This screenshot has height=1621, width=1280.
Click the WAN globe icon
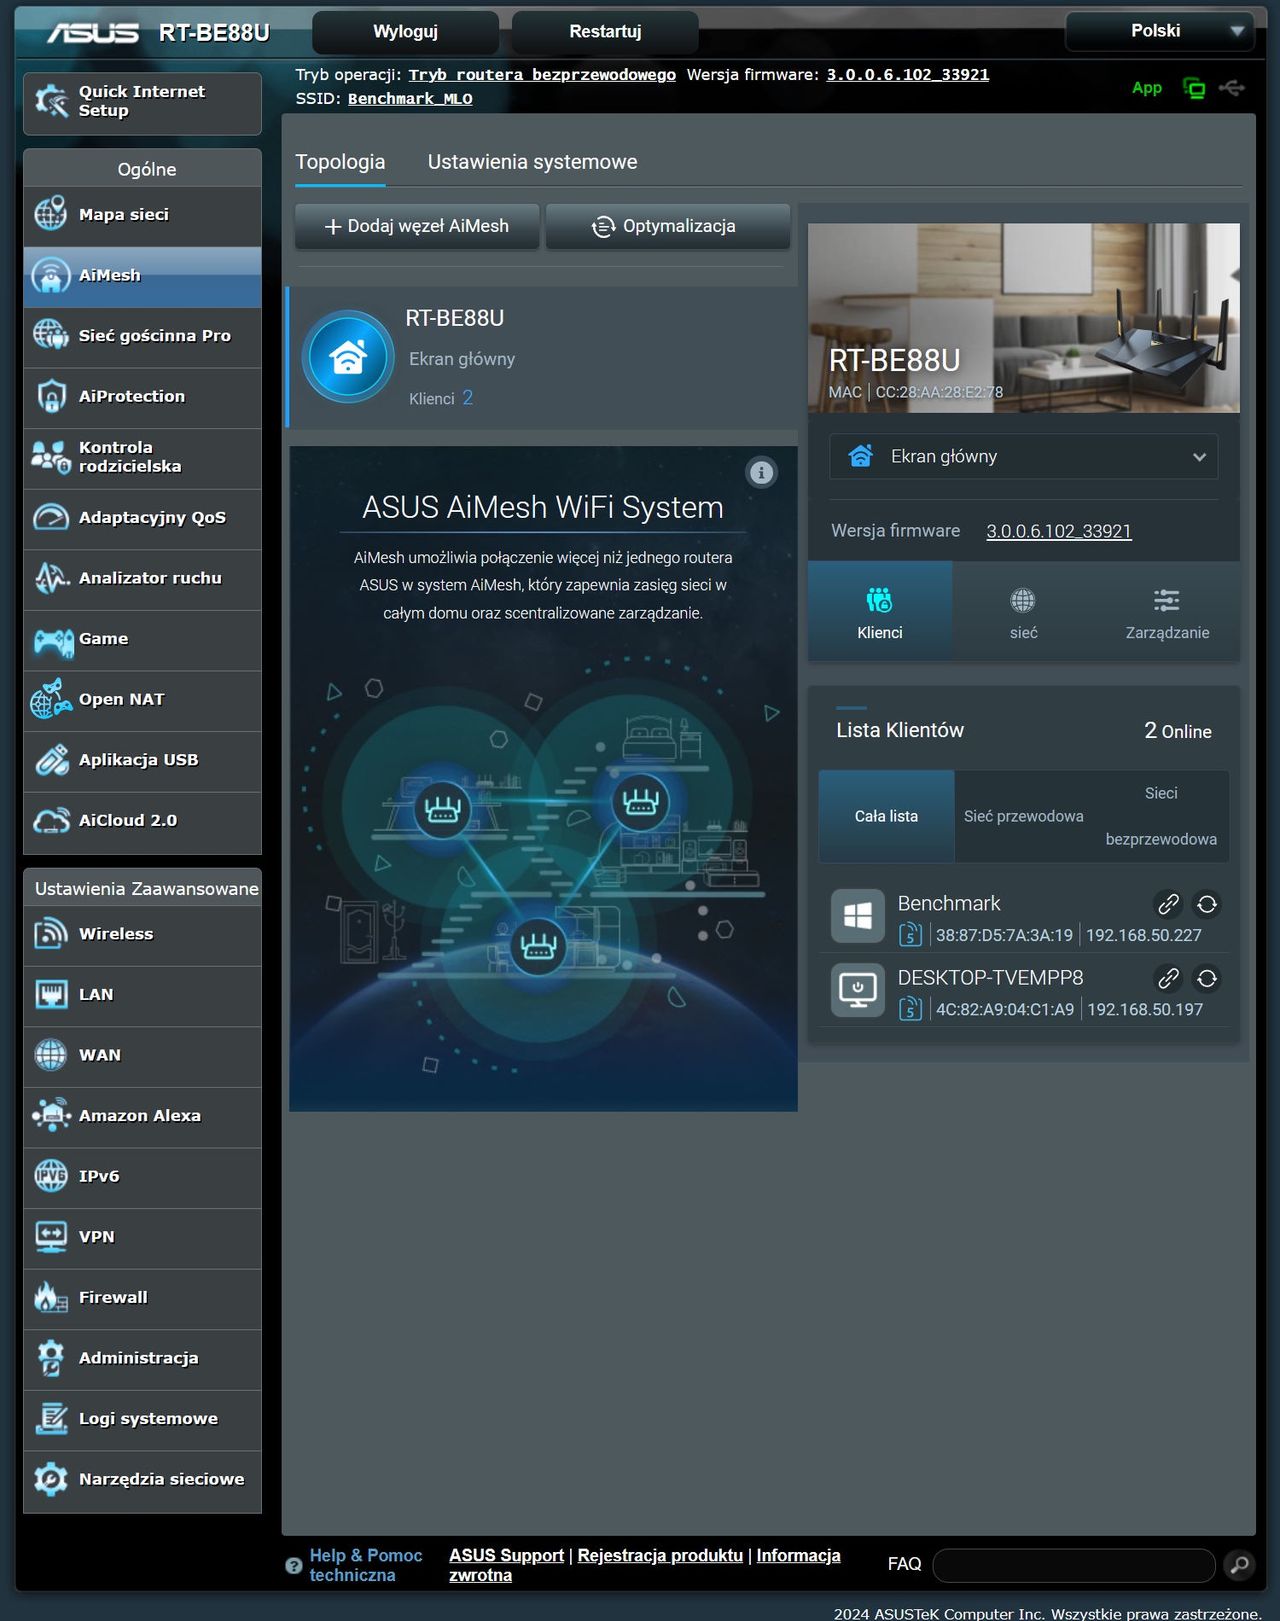pos(51,1055)
